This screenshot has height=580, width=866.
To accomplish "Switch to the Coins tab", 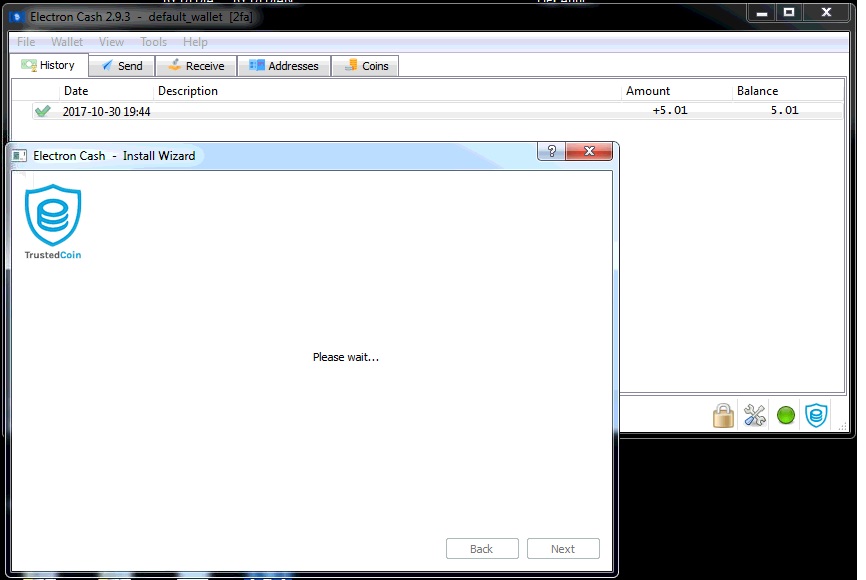I will coord(365,66).
